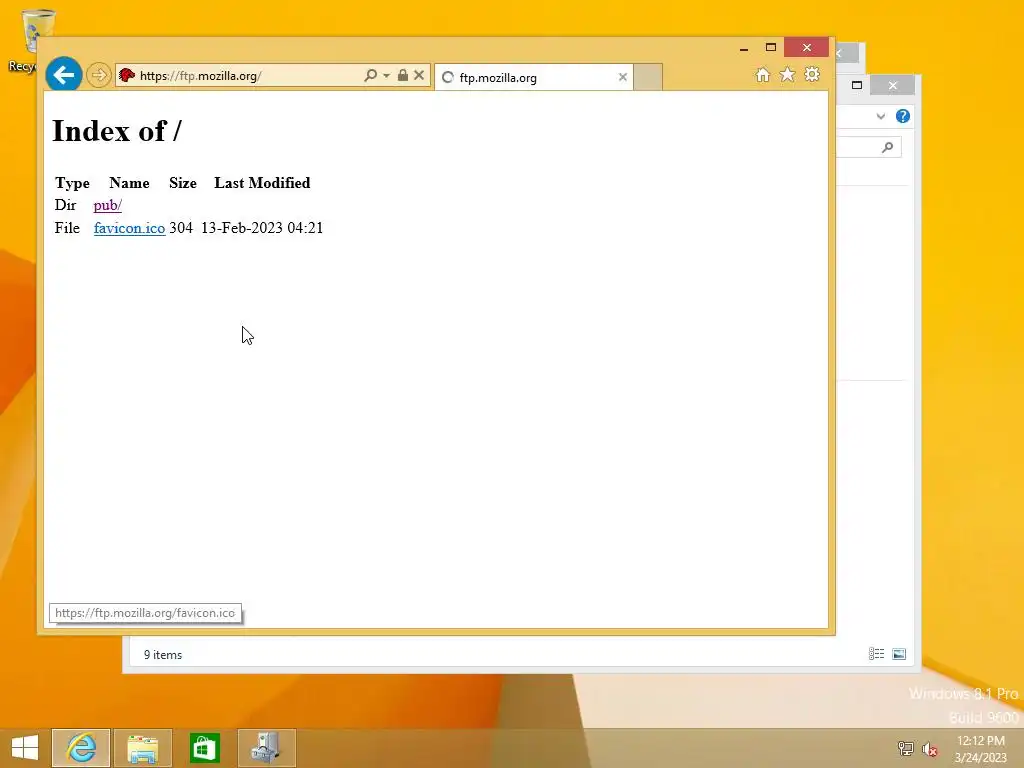1024x768 pixels.
Task: Close the background File Explorer window
Action: tap(893, 86)
